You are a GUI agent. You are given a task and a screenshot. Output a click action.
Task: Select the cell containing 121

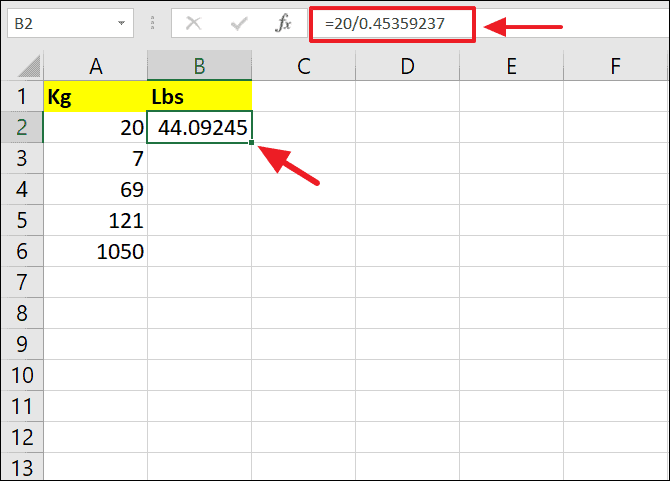[x=96, y=221]
